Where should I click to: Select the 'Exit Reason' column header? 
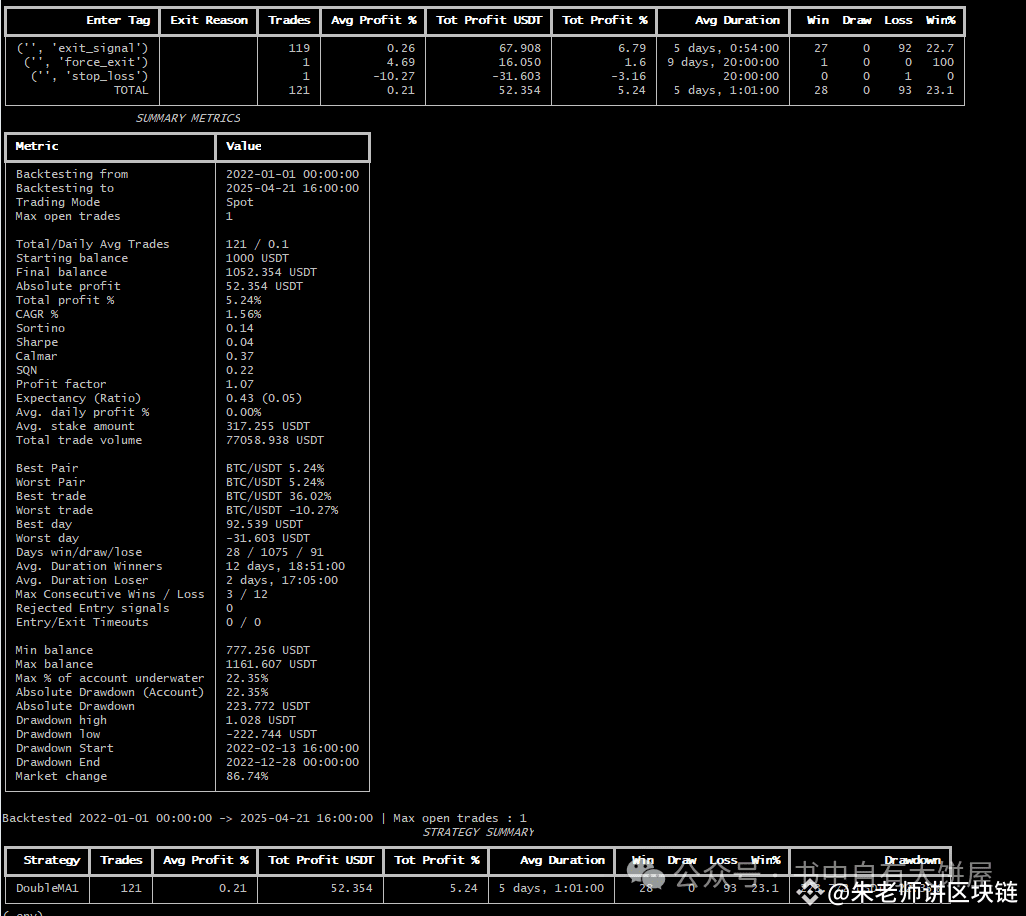click(209, 20)
